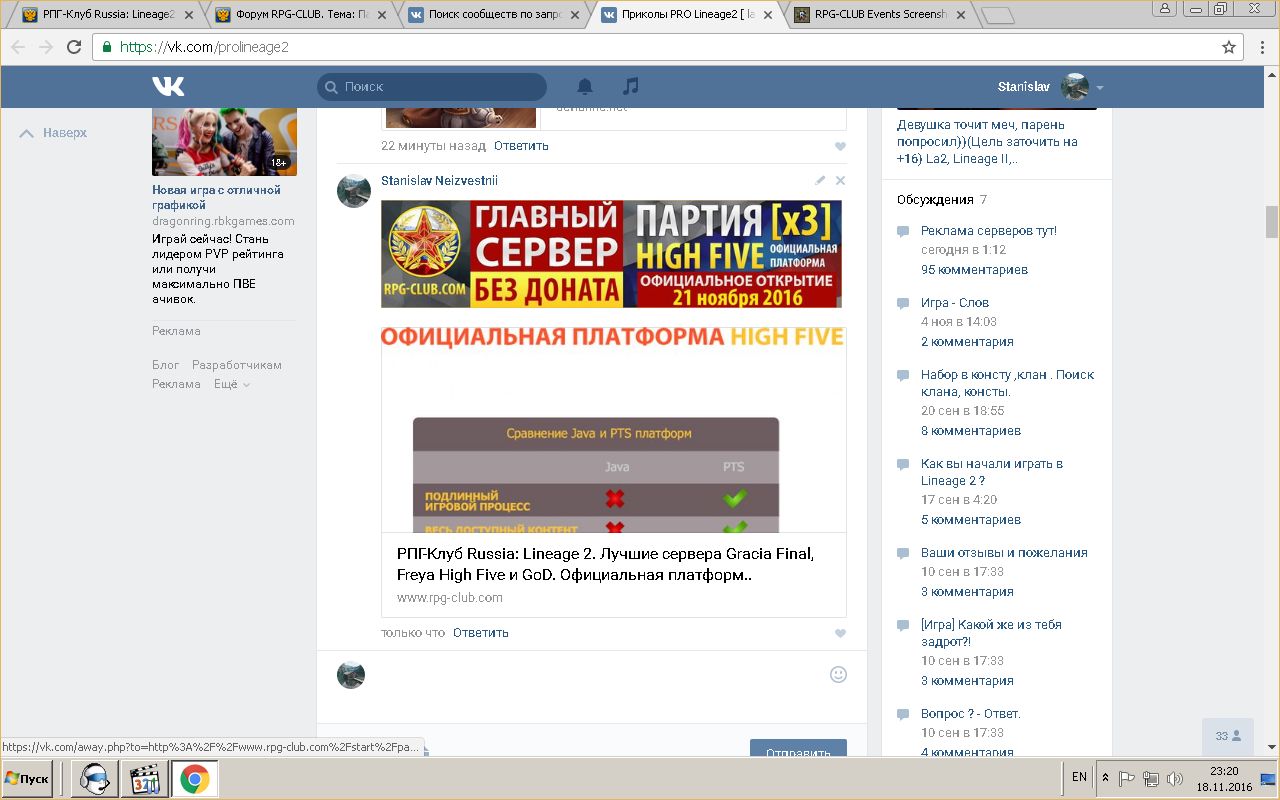
Task: Open '[Игра] Какой же из тебя задрот?!' discussion
Action: (991, 633)
